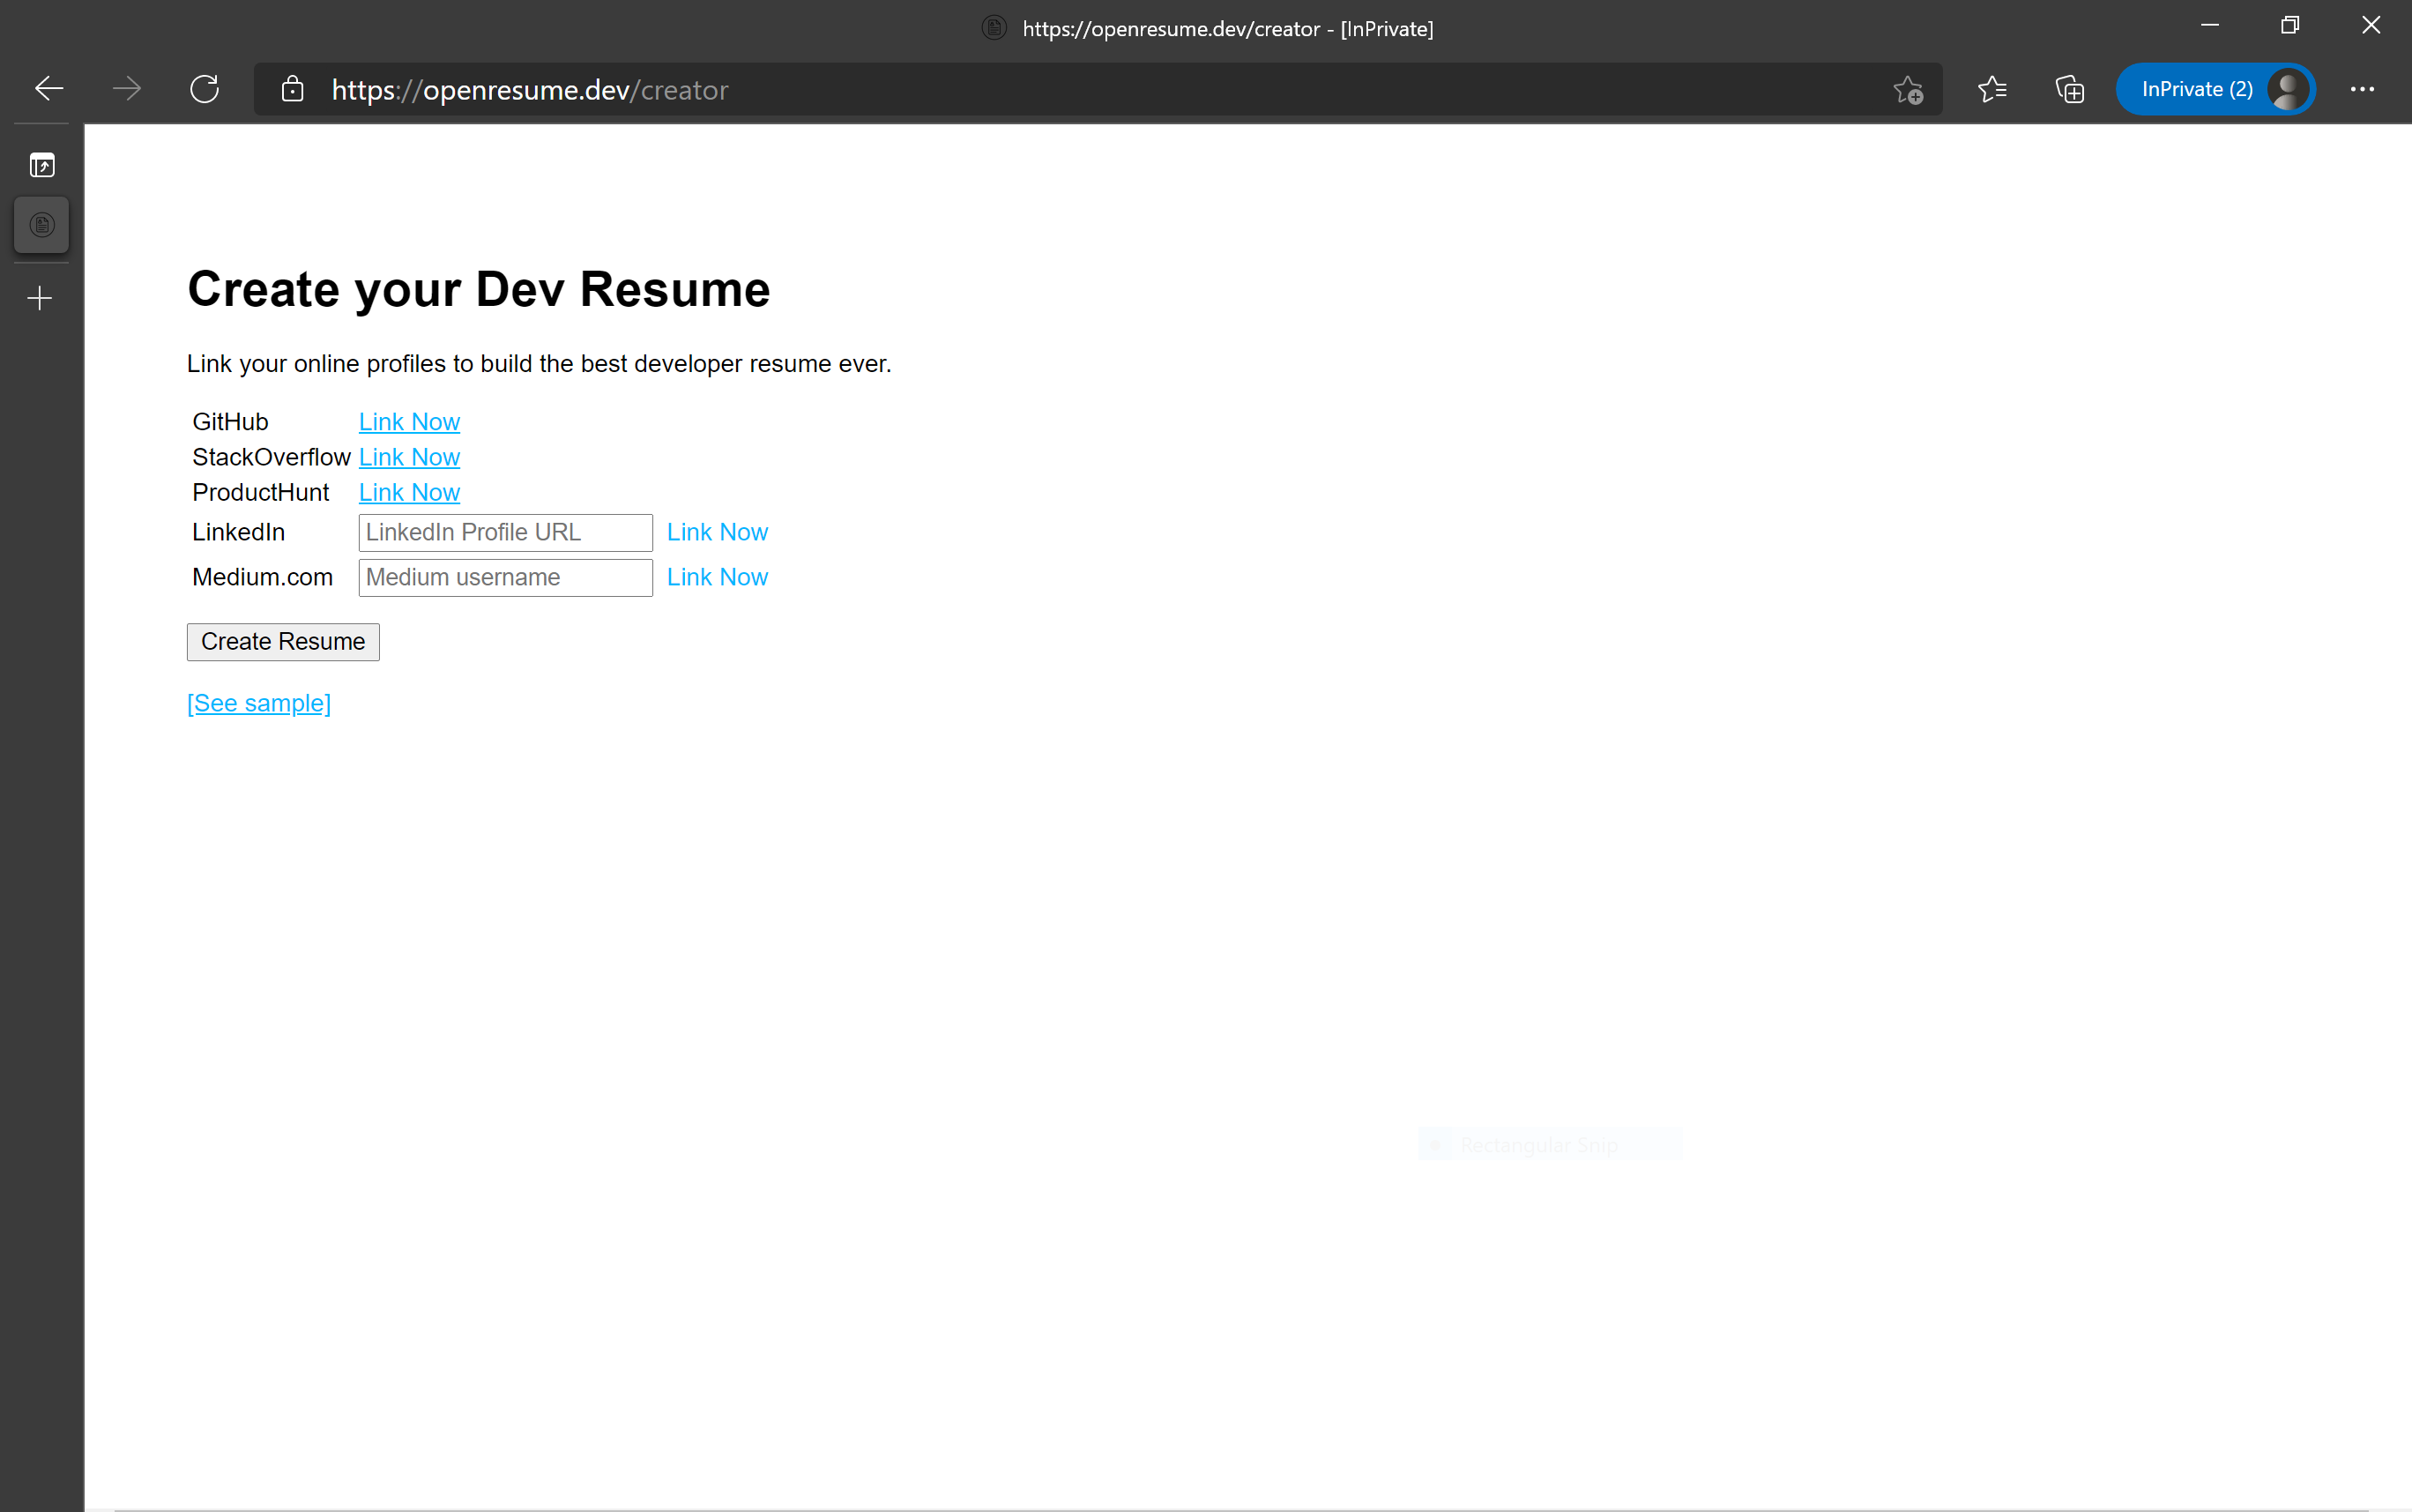
Task: View site information via the lock icon
Action: 293,90
